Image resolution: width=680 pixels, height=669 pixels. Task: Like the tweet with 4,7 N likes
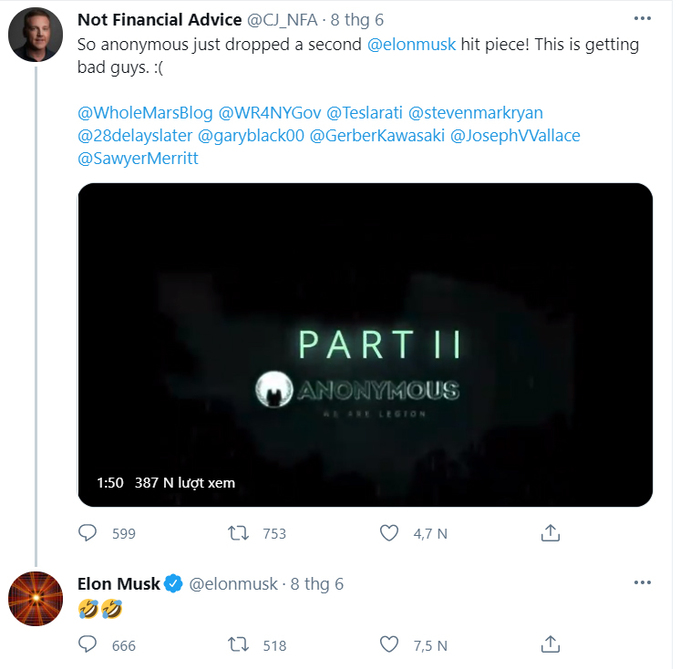point(390,534)
